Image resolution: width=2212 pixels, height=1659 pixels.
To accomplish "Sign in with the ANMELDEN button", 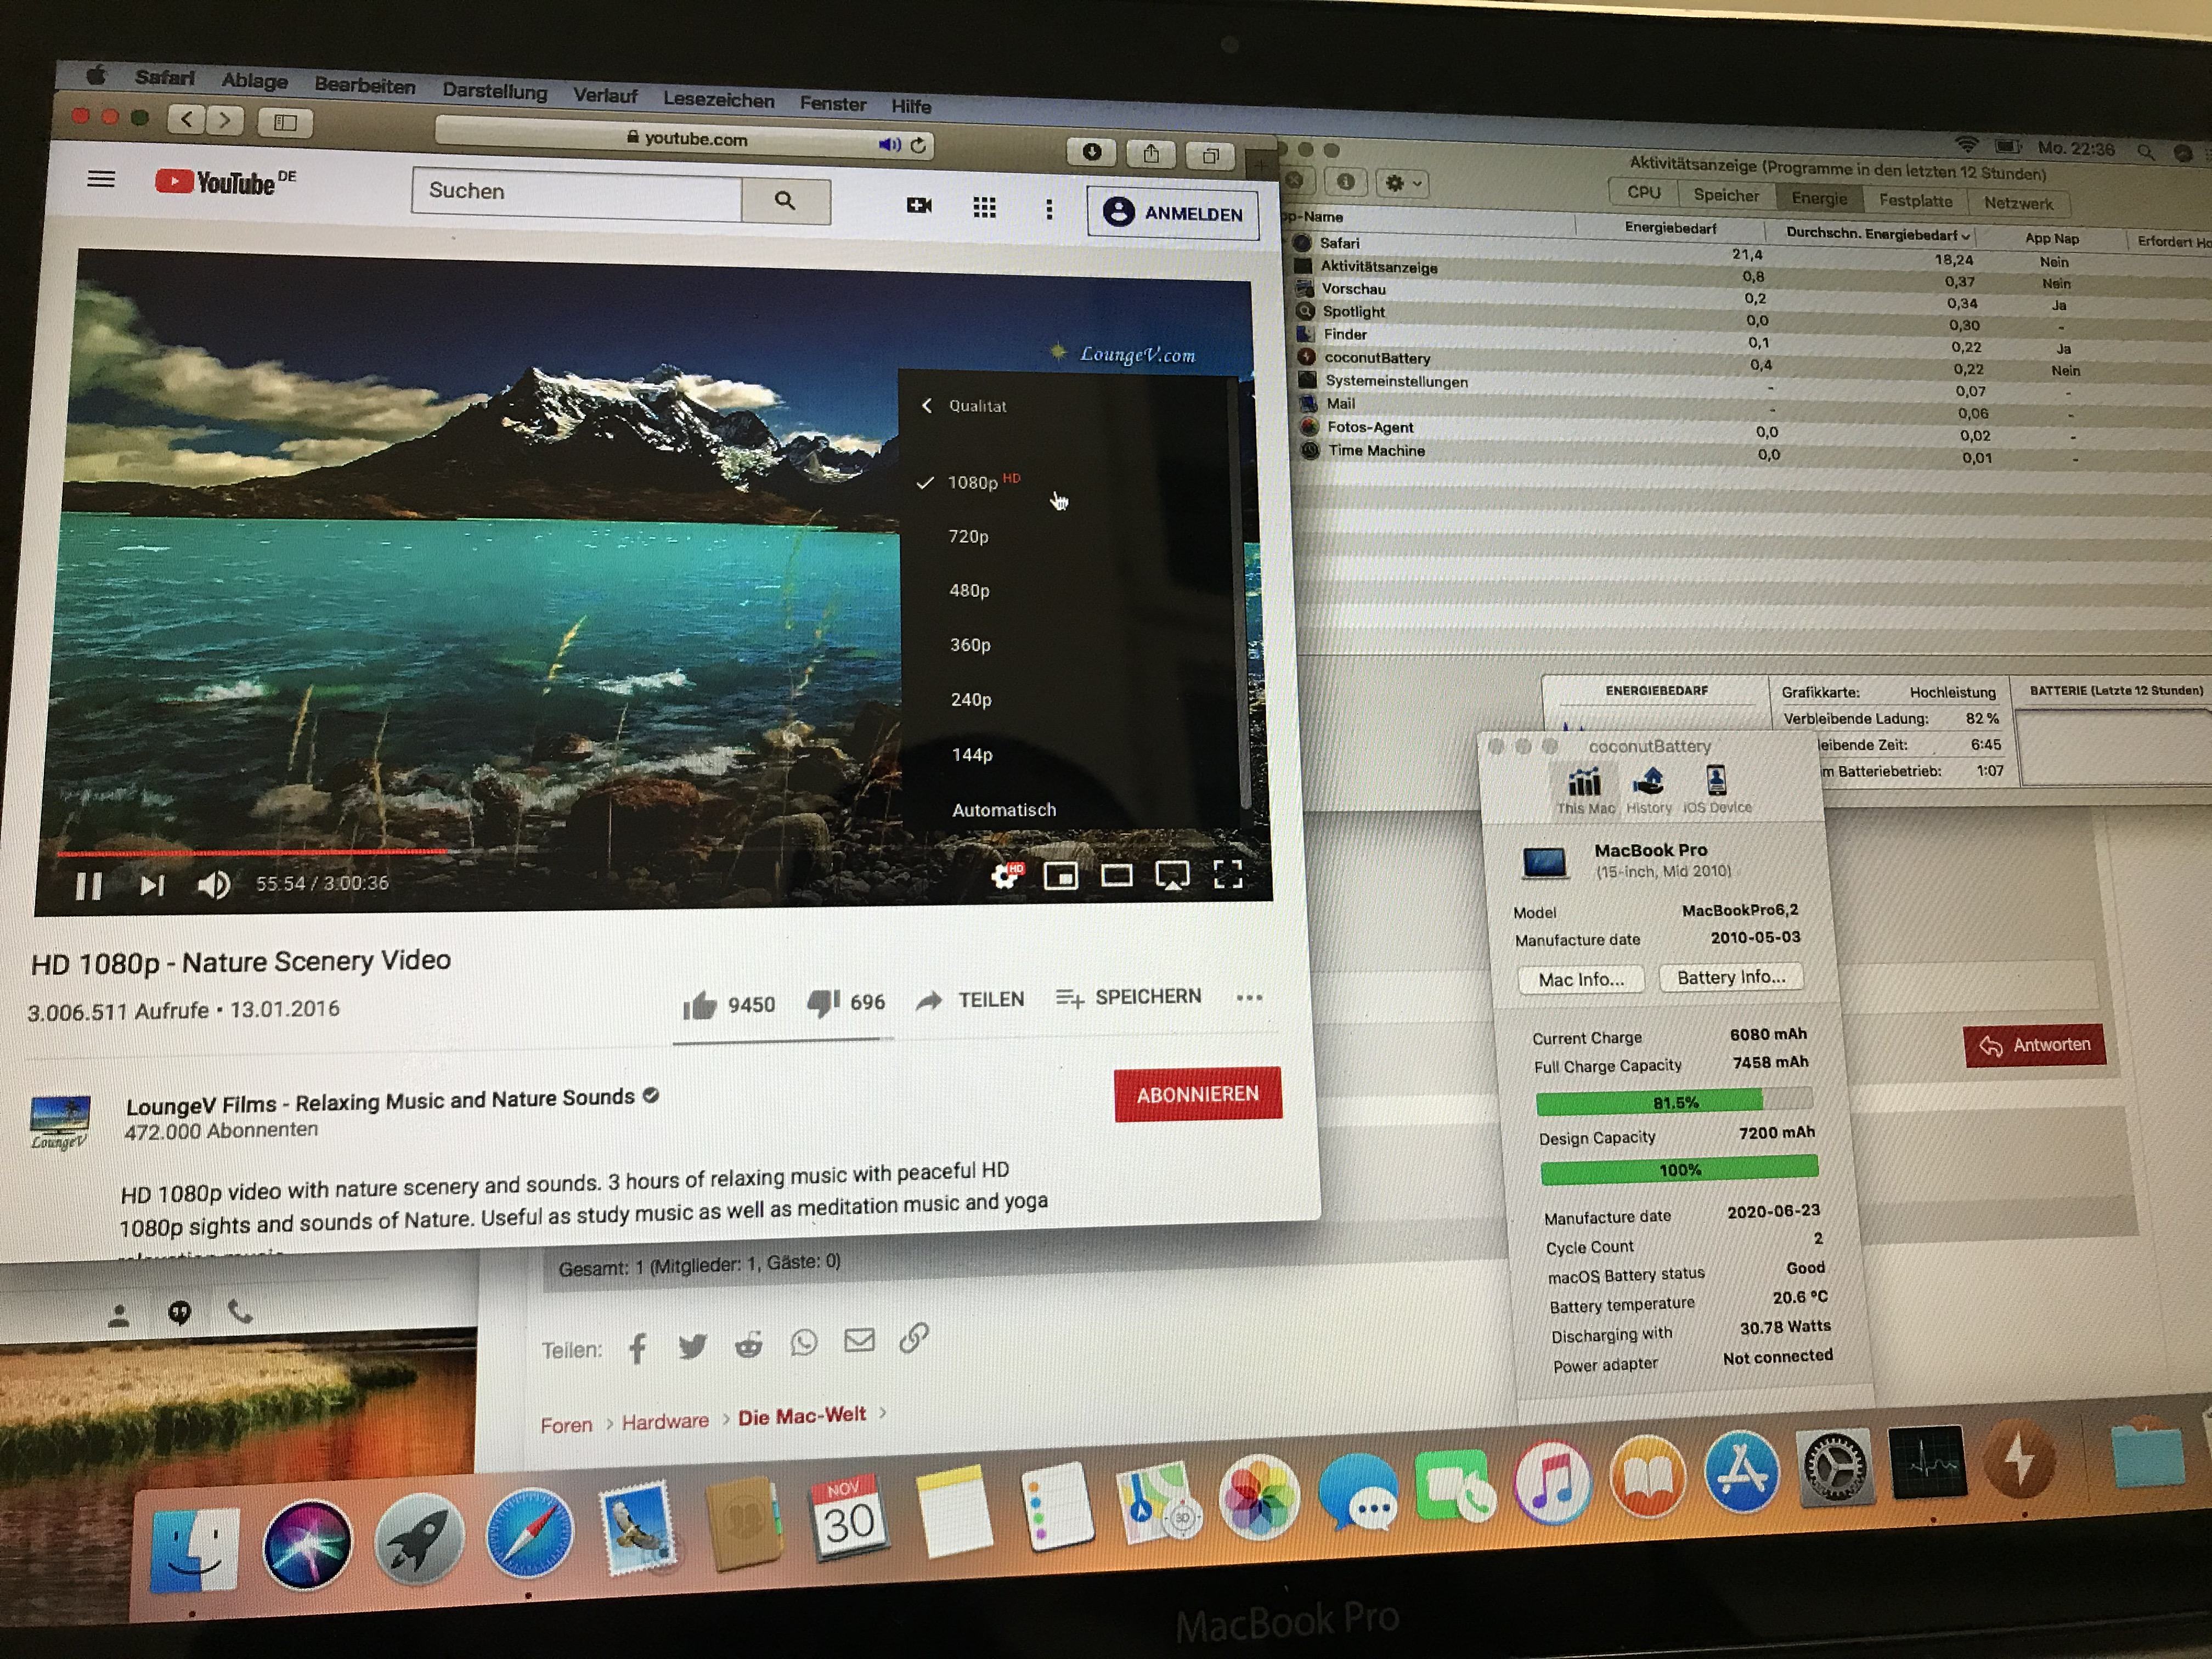I will (1173, 213).
